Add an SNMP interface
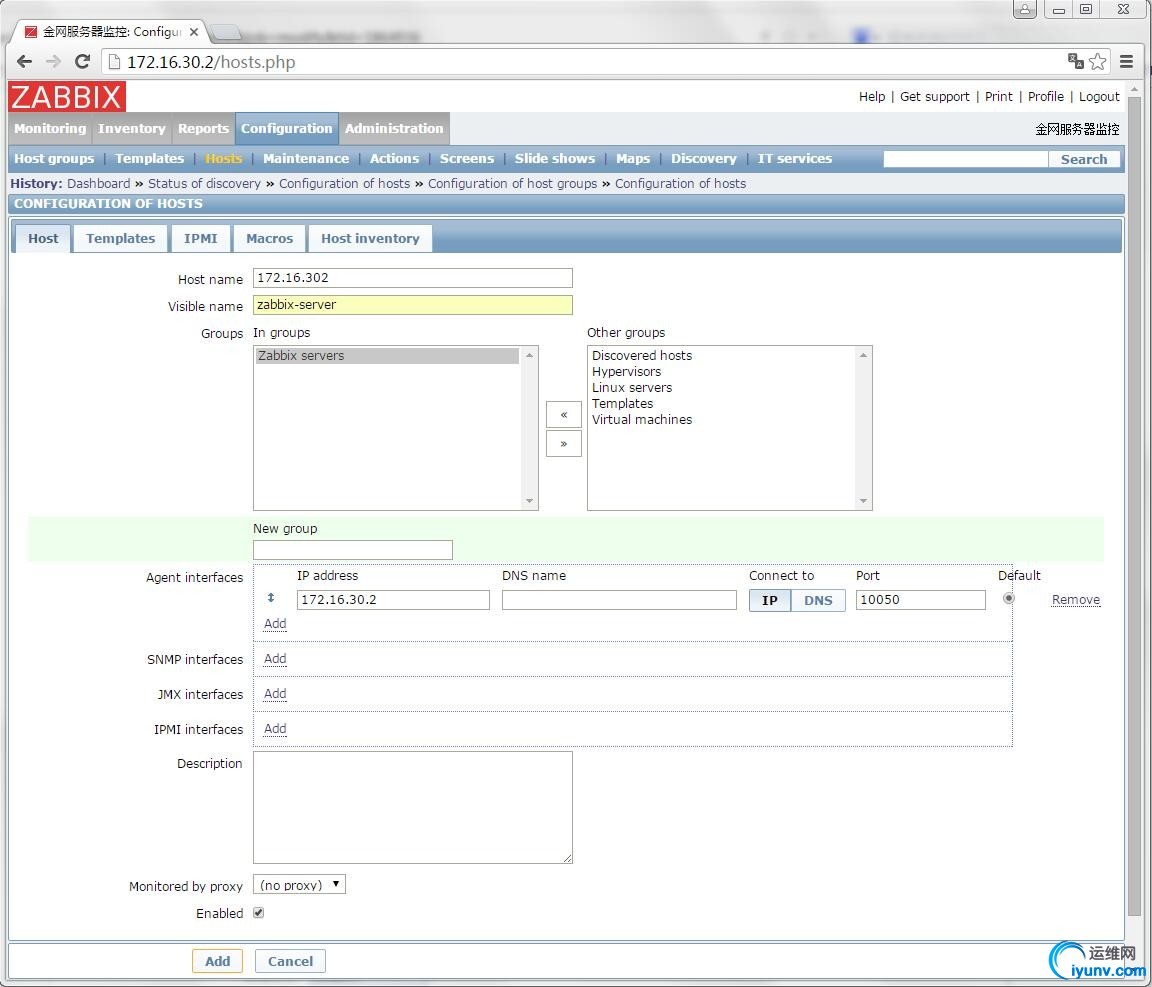 (275, 659)
